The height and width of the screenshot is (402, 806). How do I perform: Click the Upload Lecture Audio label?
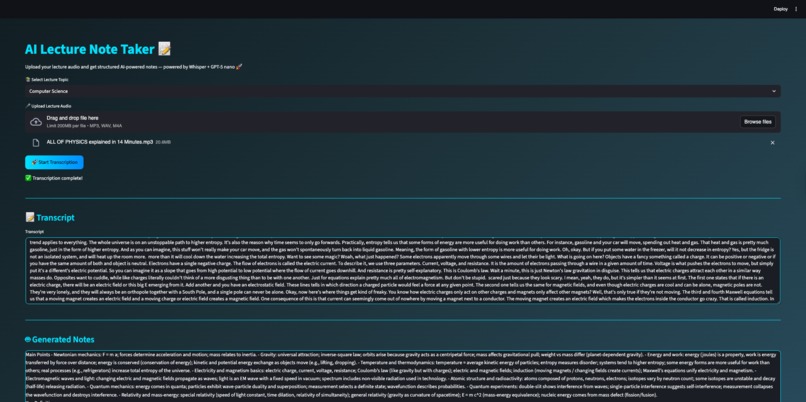pos(48,106)
